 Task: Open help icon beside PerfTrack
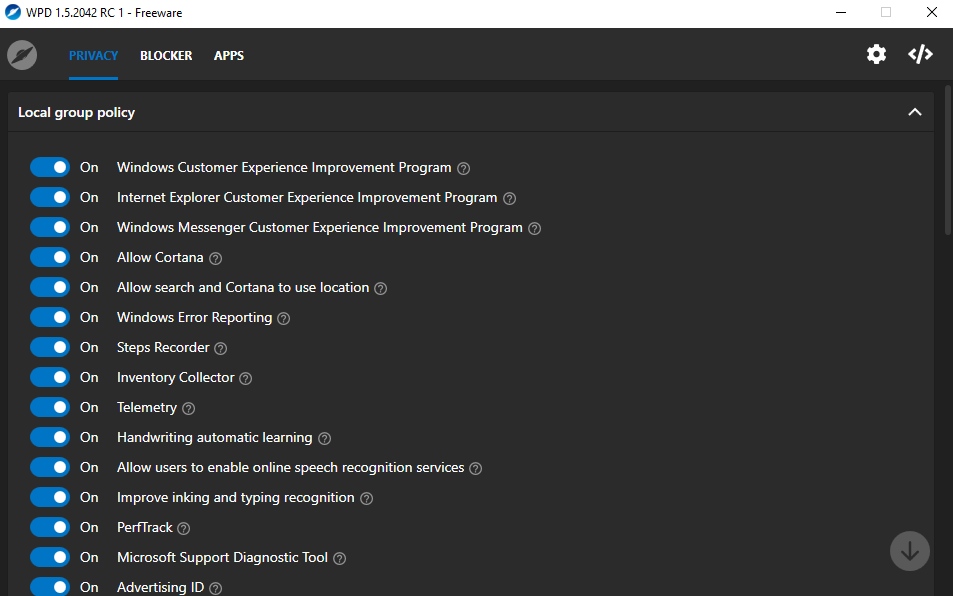pyautogui.click(x=184, y=529)
